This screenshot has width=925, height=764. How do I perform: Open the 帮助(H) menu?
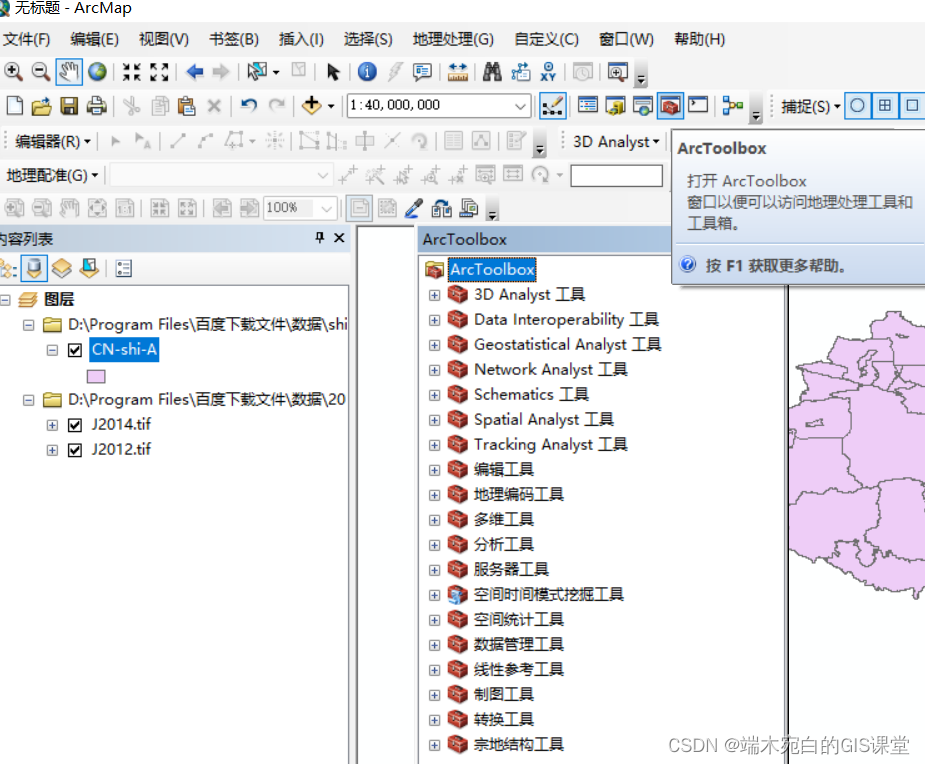point(700,40)
